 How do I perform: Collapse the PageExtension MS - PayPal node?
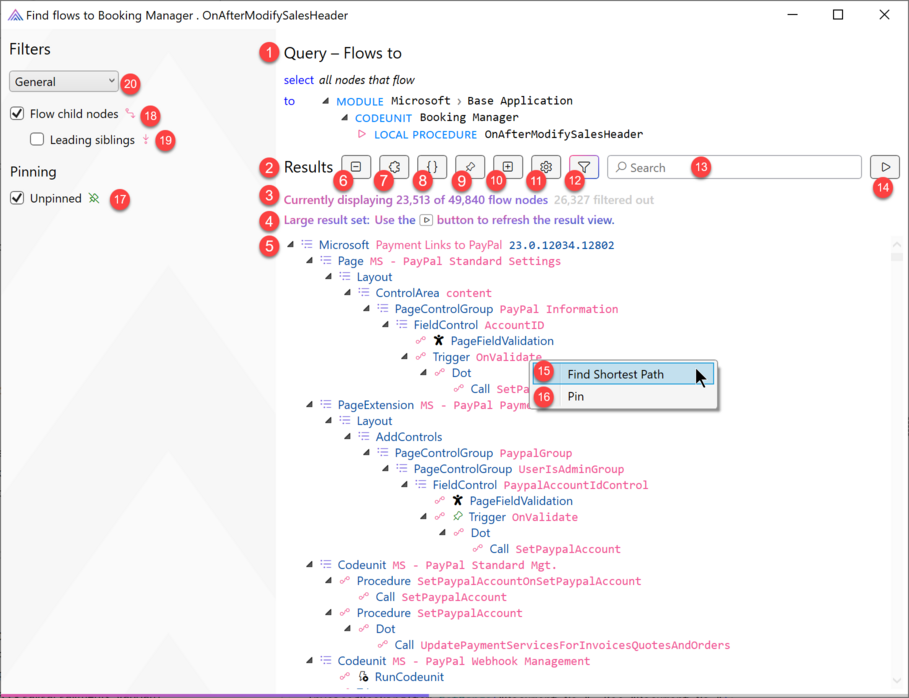(310, 405)
